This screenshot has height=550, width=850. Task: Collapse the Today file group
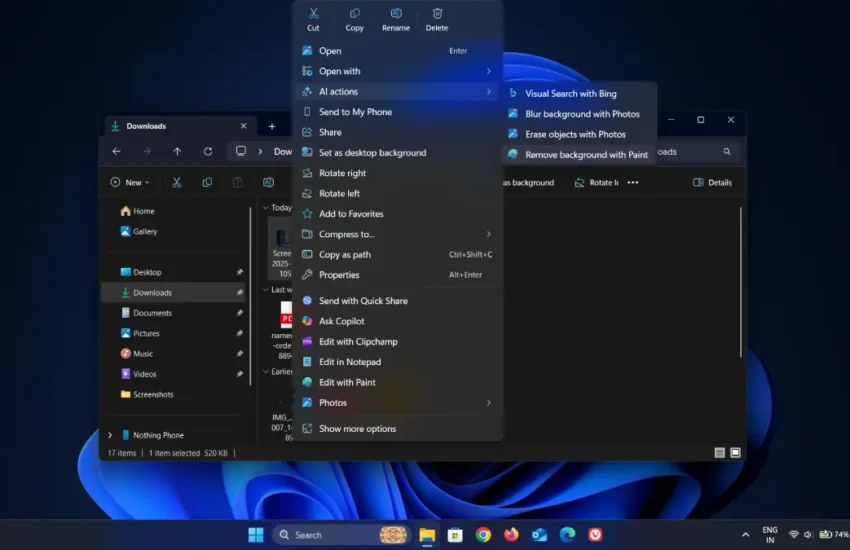[x=266, y=208]
